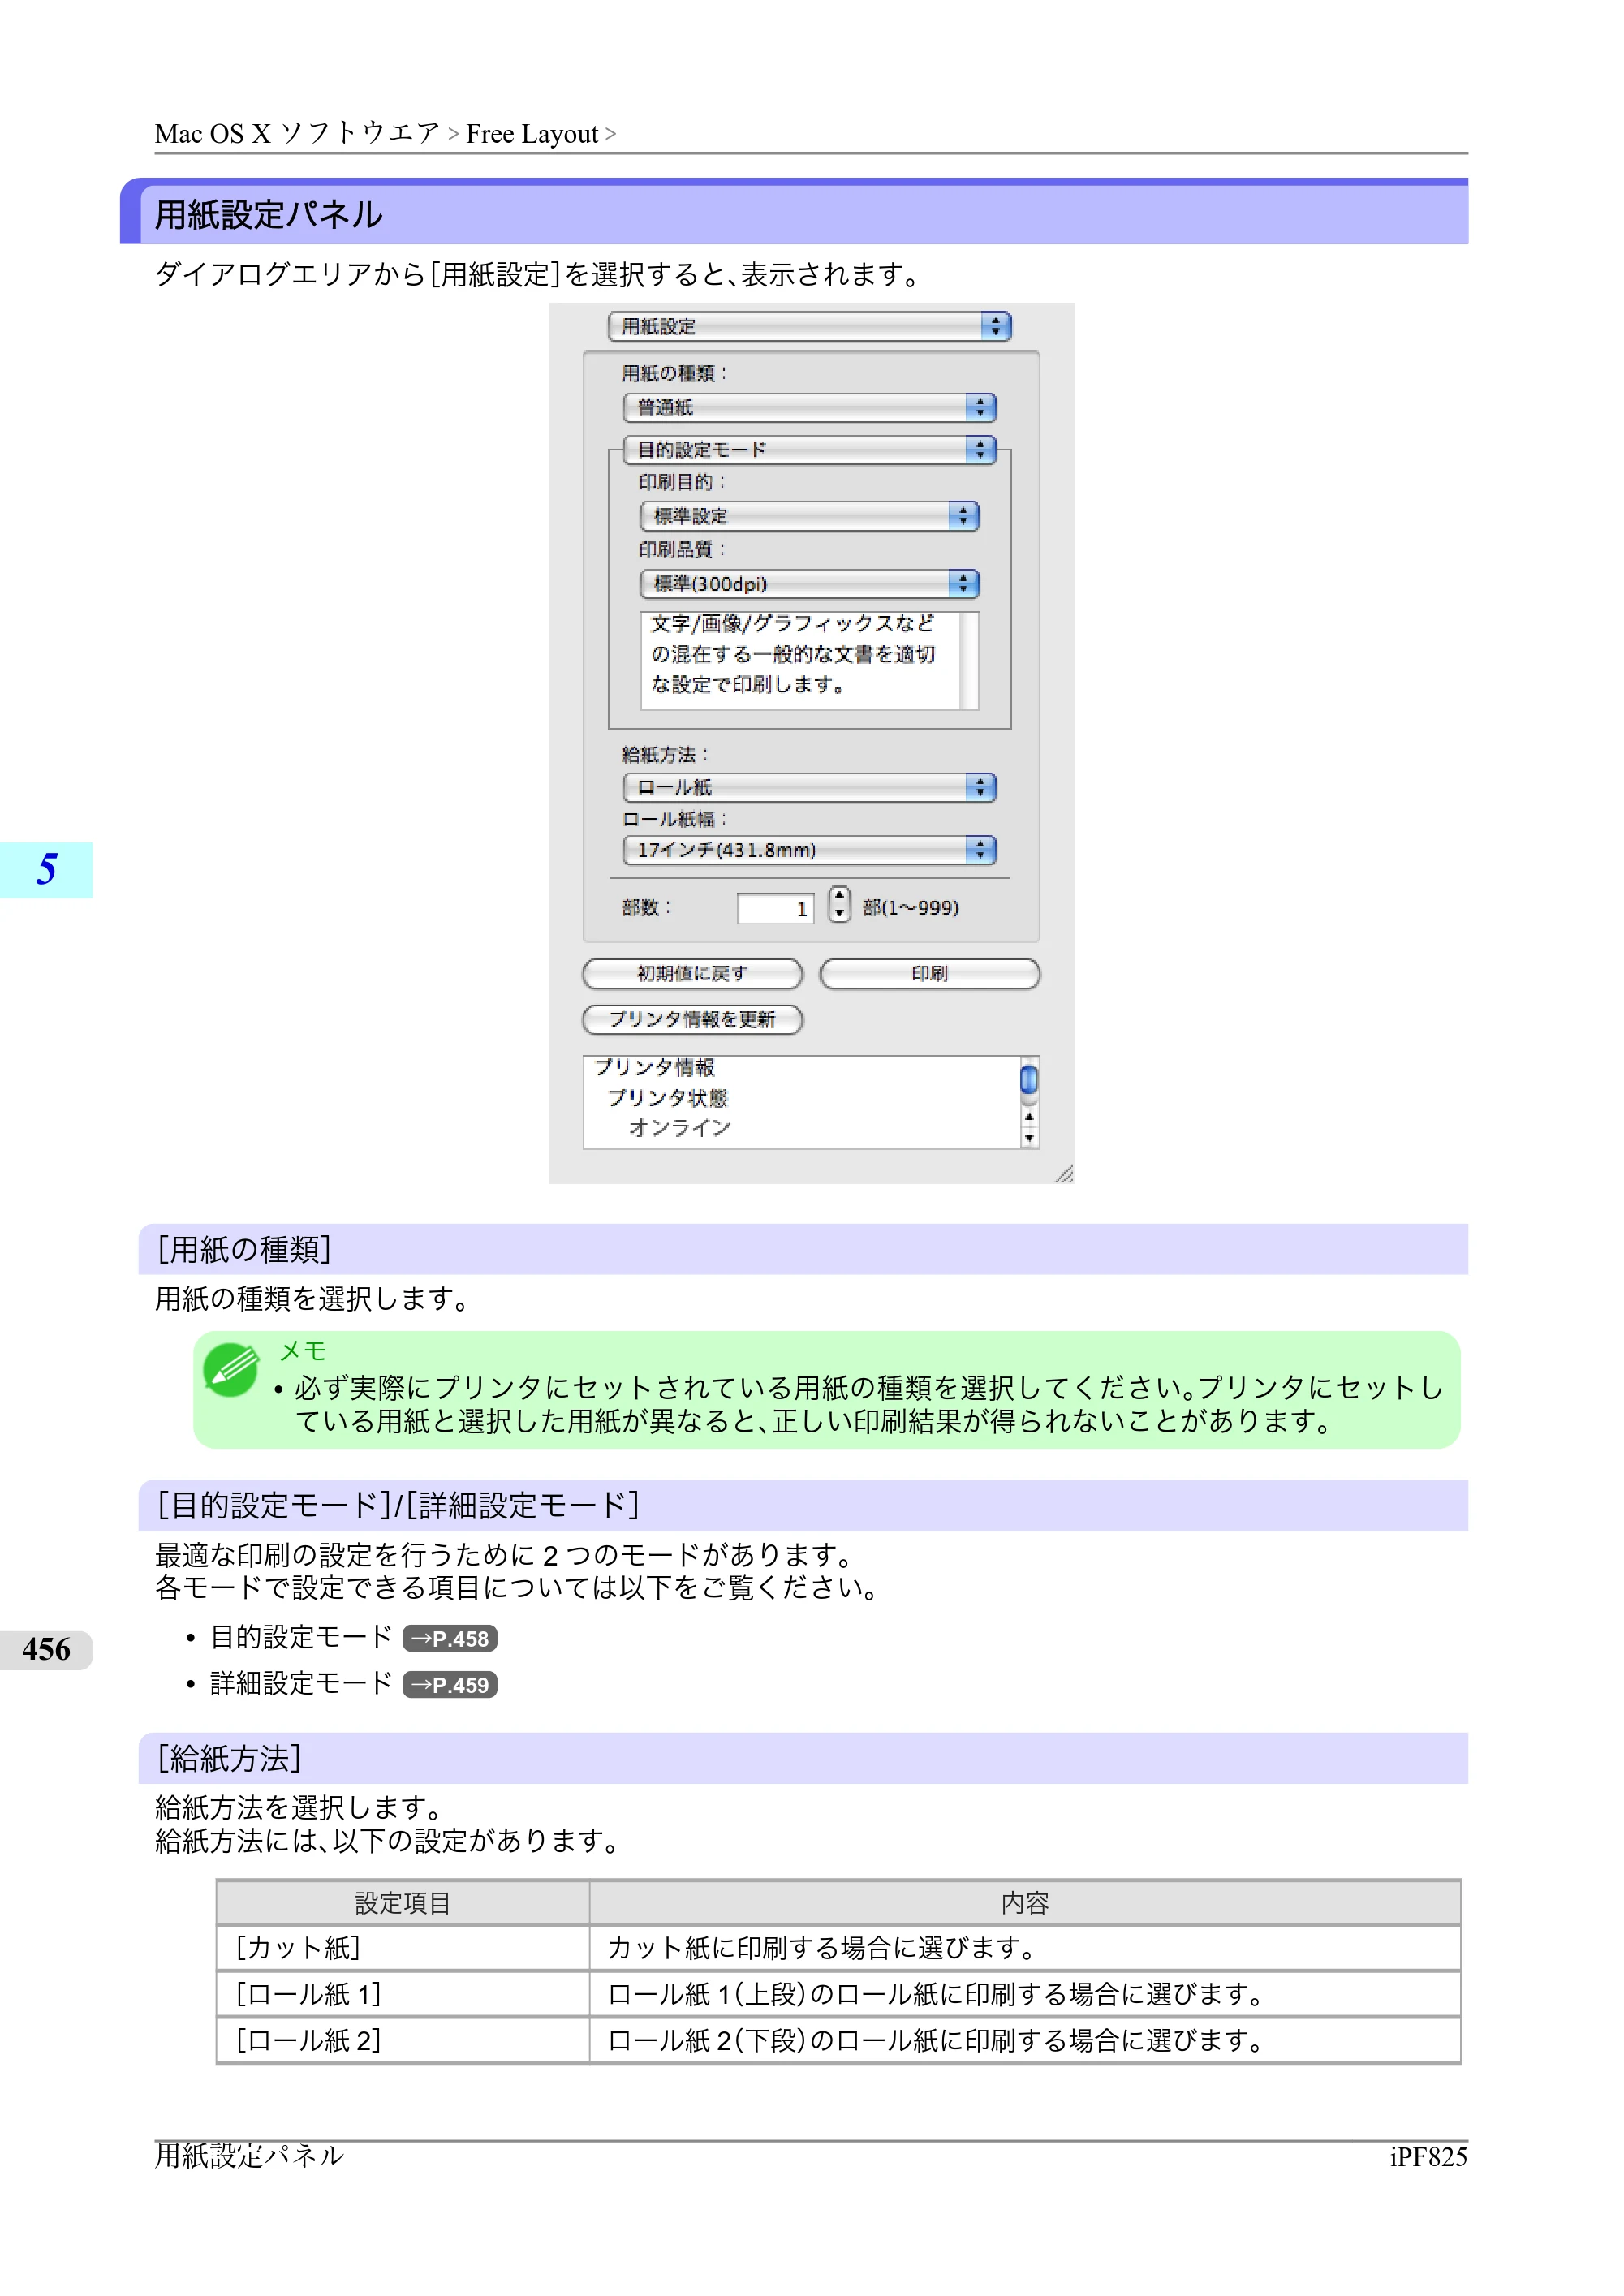Click the print purpose description text box
Image resolution: width=1624 pixels, height=2296 pixels.
pos(809,660)
